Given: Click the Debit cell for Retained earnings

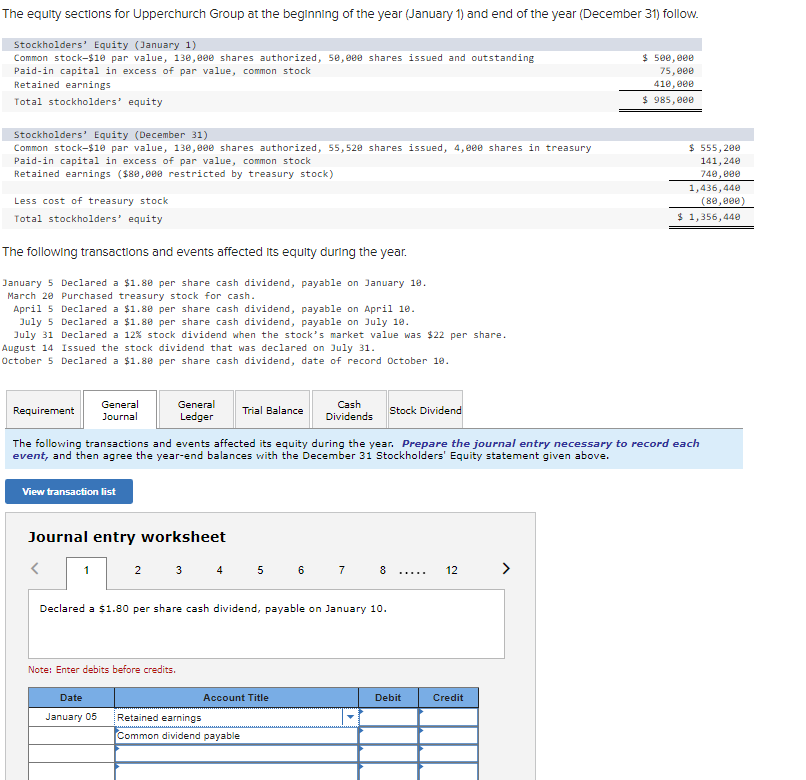Looking at the screenshot, I should 388,717.
